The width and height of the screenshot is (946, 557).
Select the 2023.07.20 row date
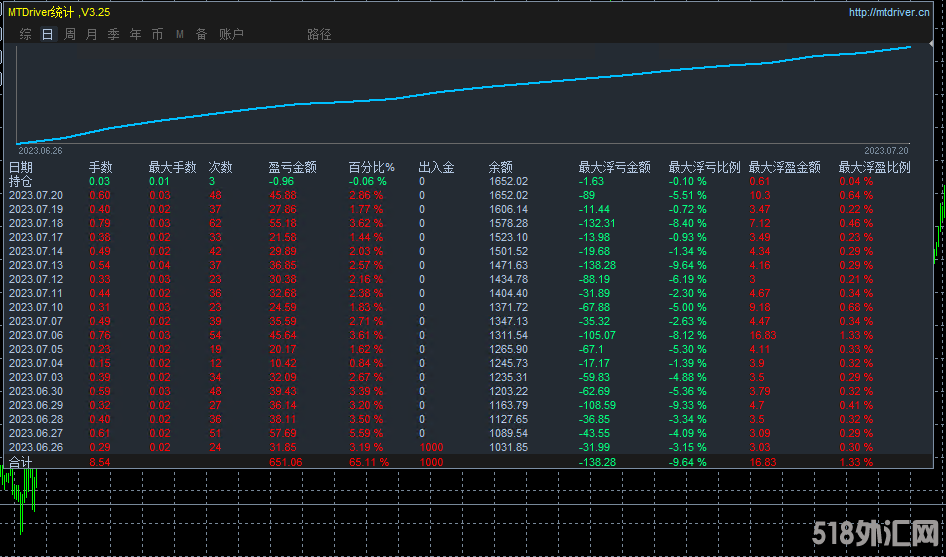(36, 196)
